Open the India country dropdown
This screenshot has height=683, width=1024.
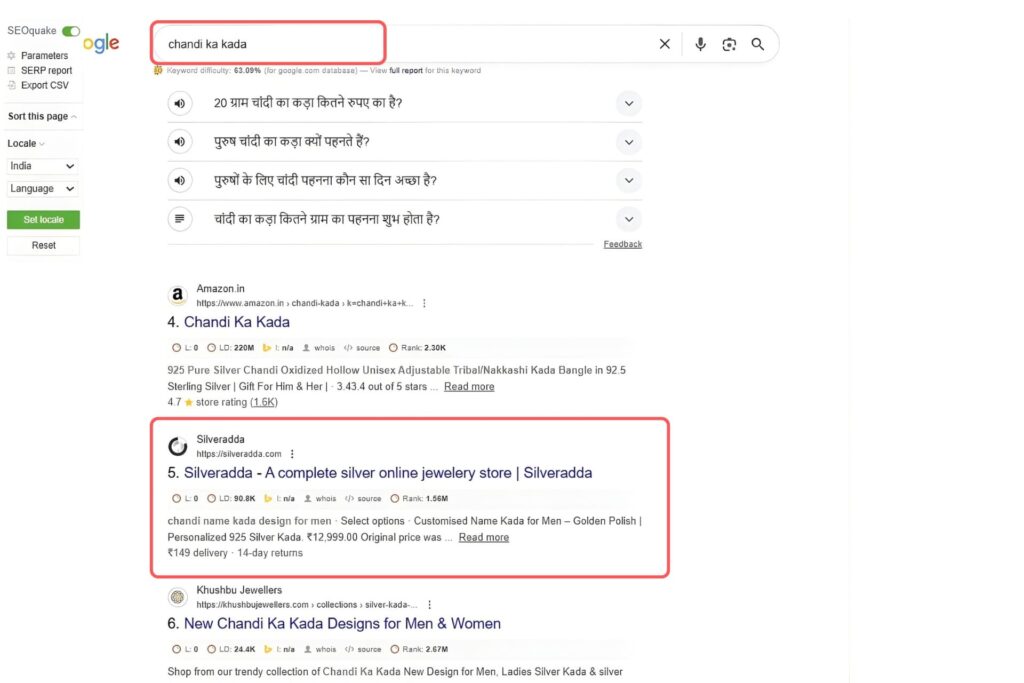point(42,166)
